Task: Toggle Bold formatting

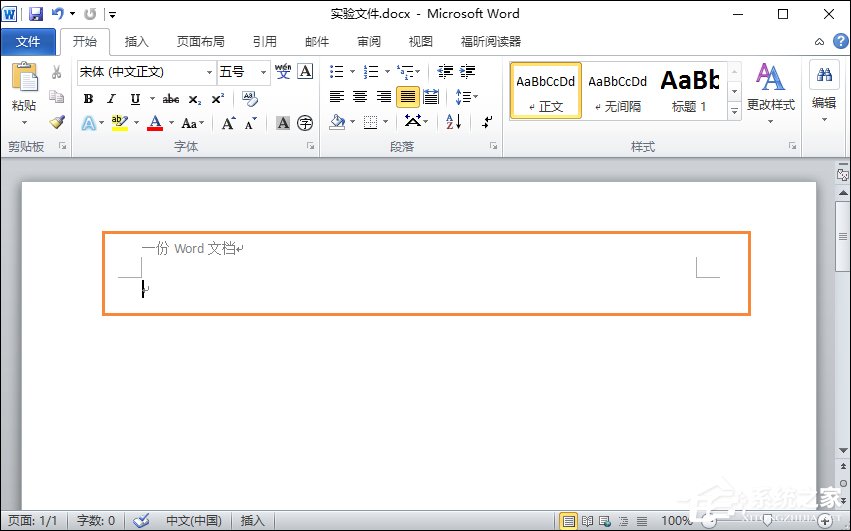Action: [x=88, y=99]
